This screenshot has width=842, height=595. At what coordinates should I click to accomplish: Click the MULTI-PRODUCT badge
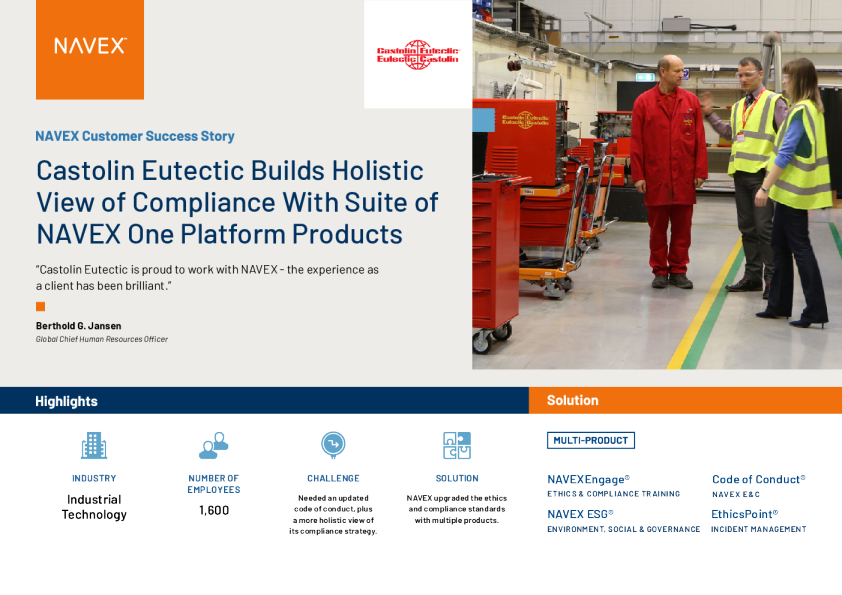tap(590, 440)
